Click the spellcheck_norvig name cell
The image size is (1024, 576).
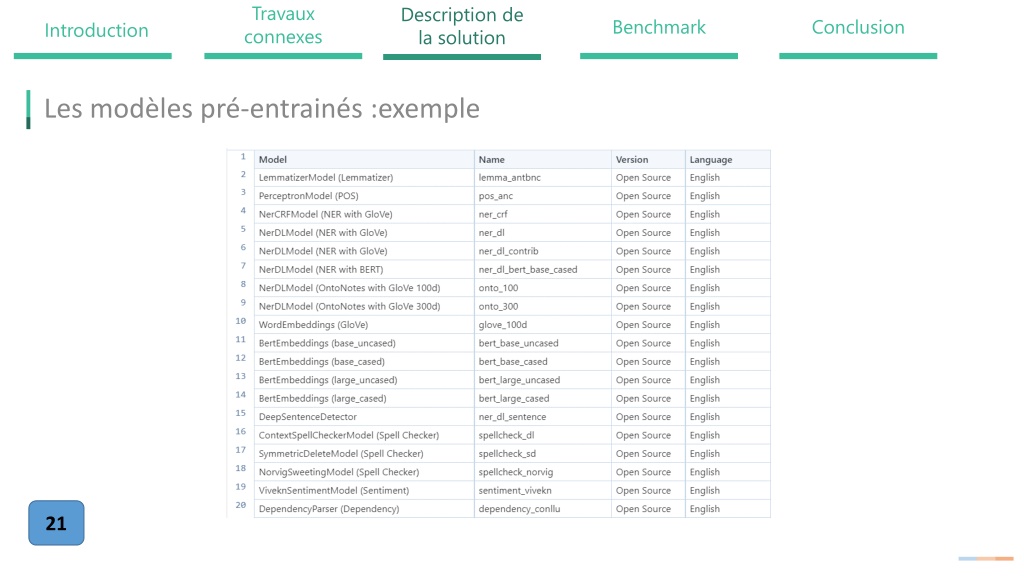[x=543, y=472]
